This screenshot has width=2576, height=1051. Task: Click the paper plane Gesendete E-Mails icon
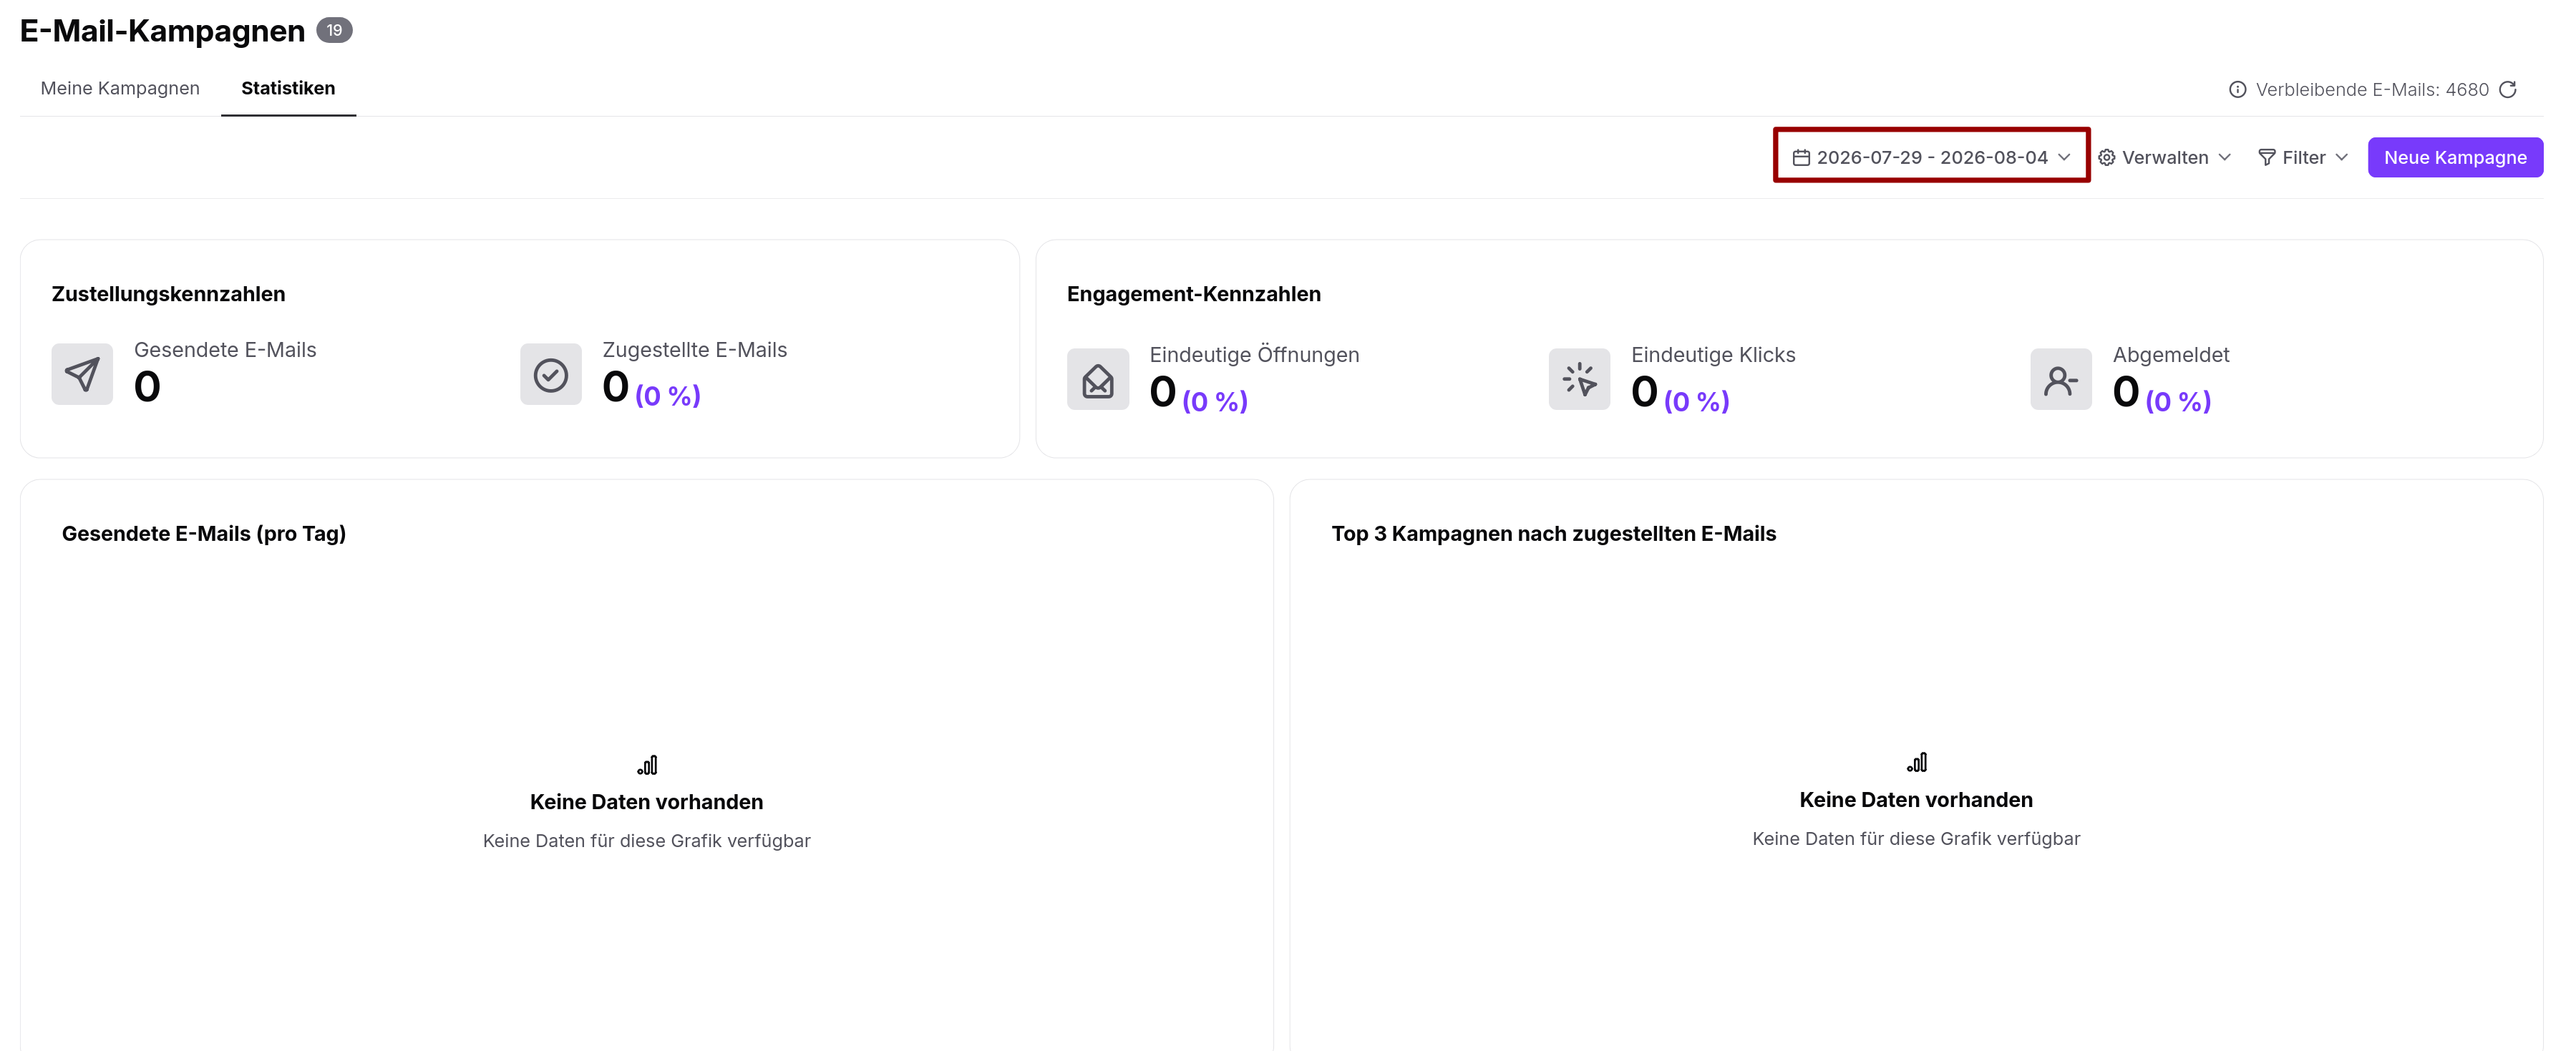[x=82, y=375]
